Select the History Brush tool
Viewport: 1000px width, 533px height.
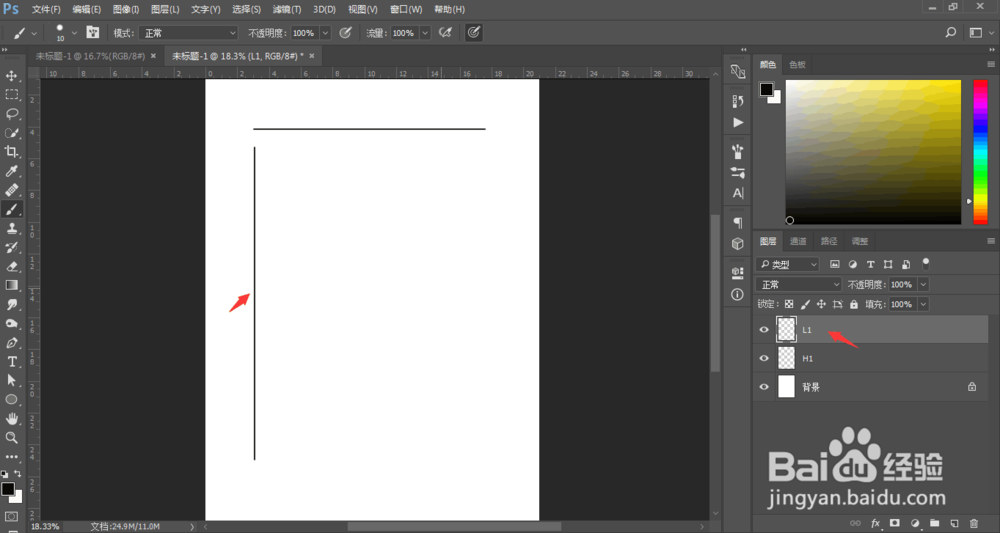[x=11, y=247]
